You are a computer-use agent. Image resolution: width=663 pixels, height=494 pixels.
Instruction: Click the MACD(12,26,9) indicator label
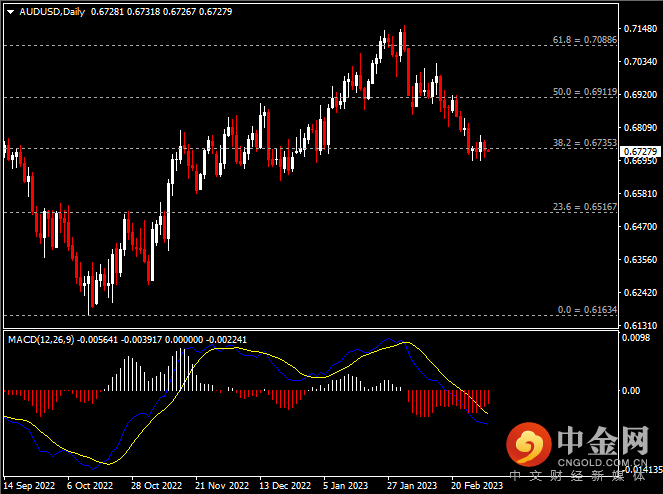(41, 340)
